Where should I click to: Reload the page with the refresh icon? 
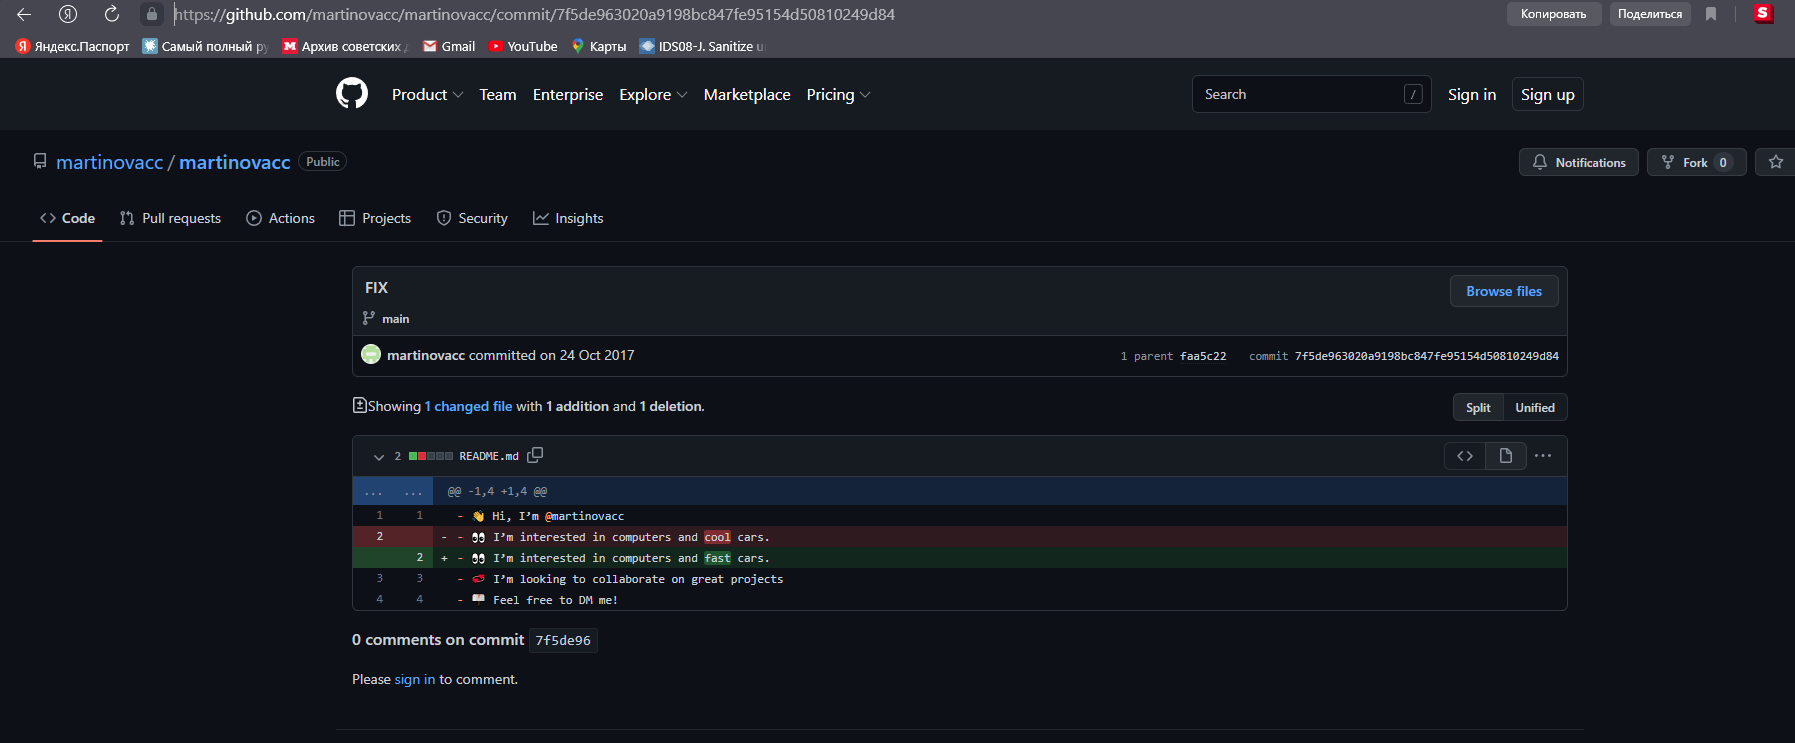(112, 14)
